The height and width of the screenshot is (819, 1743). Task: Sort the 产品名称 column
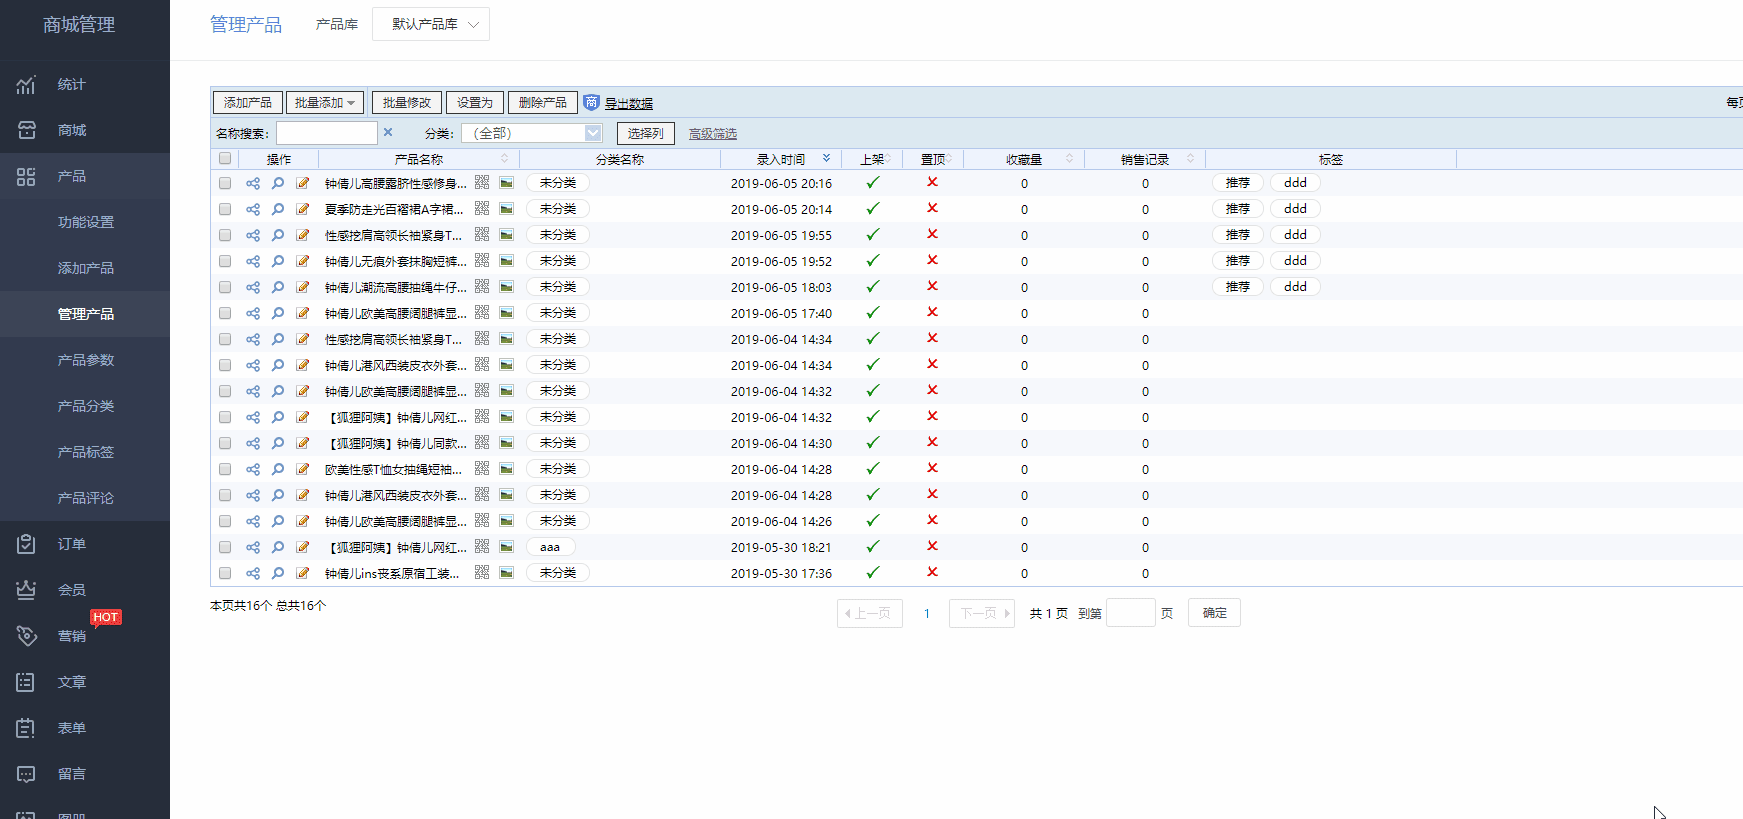click(504, 158)
